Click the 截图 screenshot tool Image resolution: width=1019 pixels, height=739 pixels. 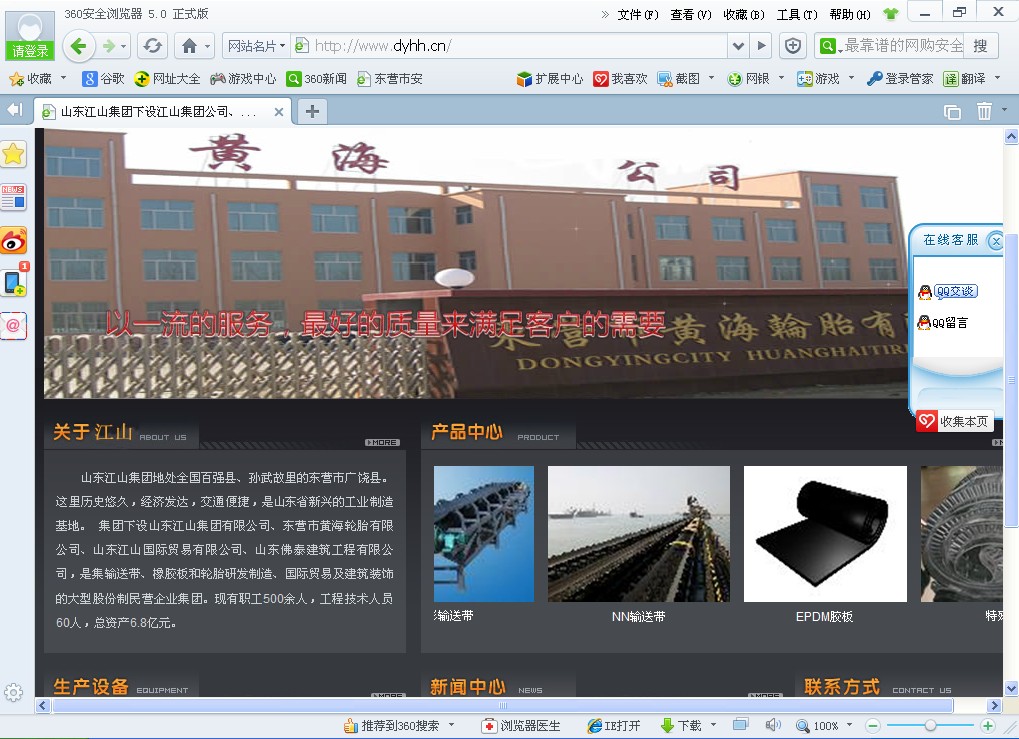678,79
